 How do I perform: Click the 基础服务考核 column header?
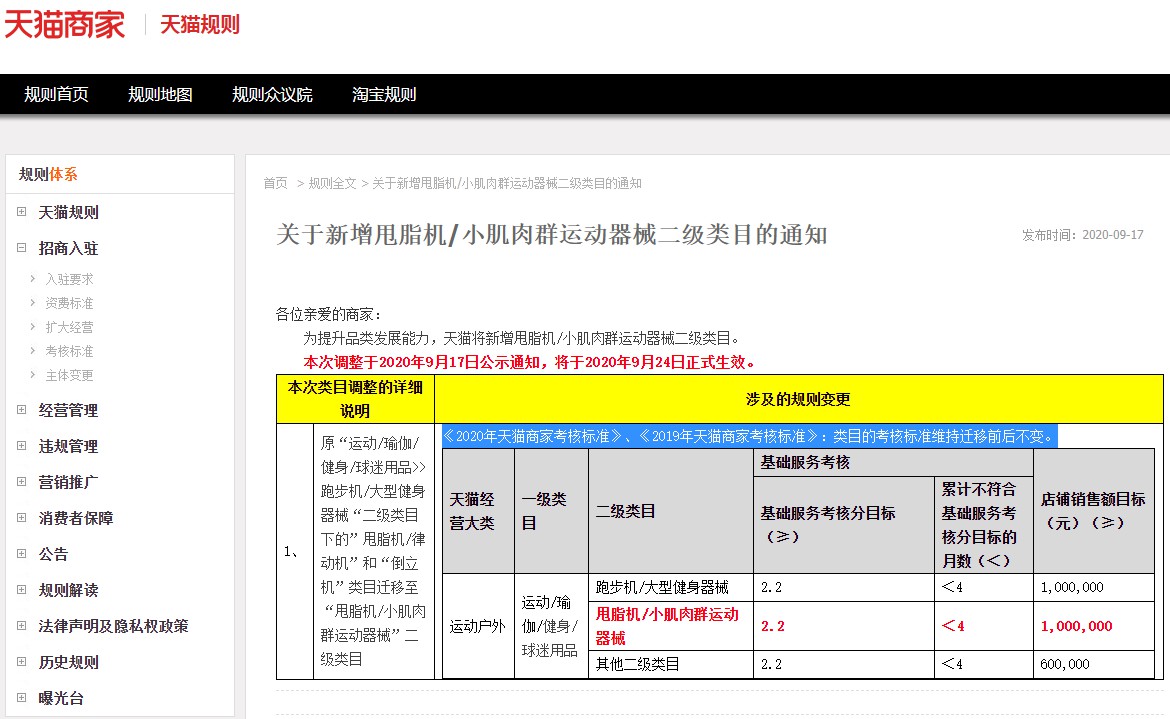pyautogui.click(x=894, y=463)
